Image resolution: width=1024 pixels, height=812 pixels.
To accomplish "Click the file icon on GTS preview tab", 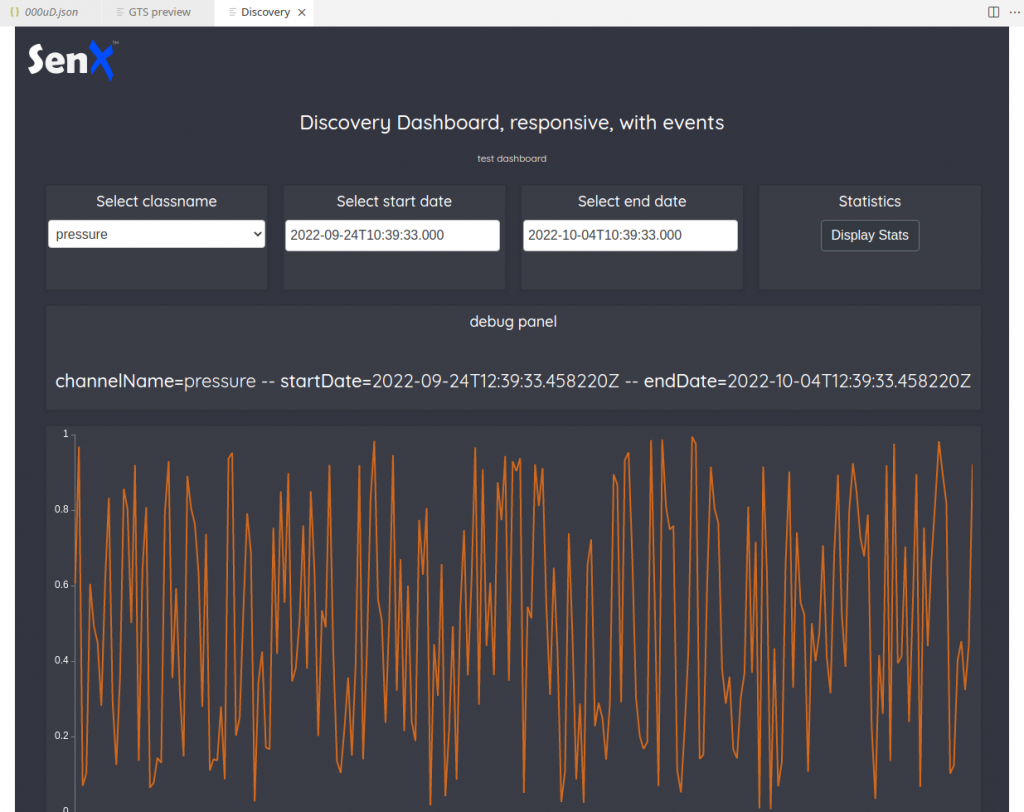I will click(121, 12).
